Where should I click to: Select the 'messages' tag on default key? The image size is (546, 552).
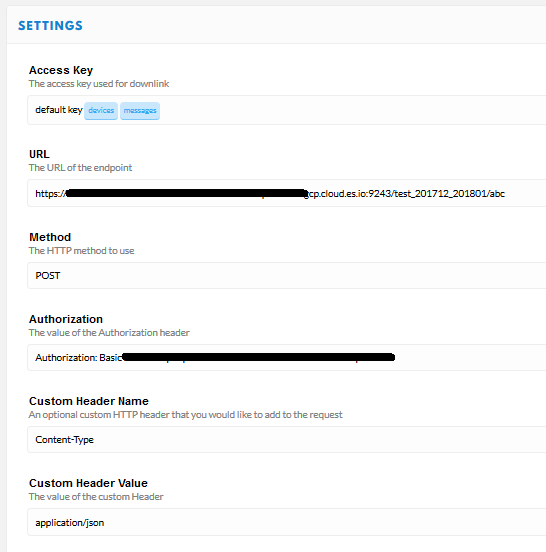tap(140, 111)
